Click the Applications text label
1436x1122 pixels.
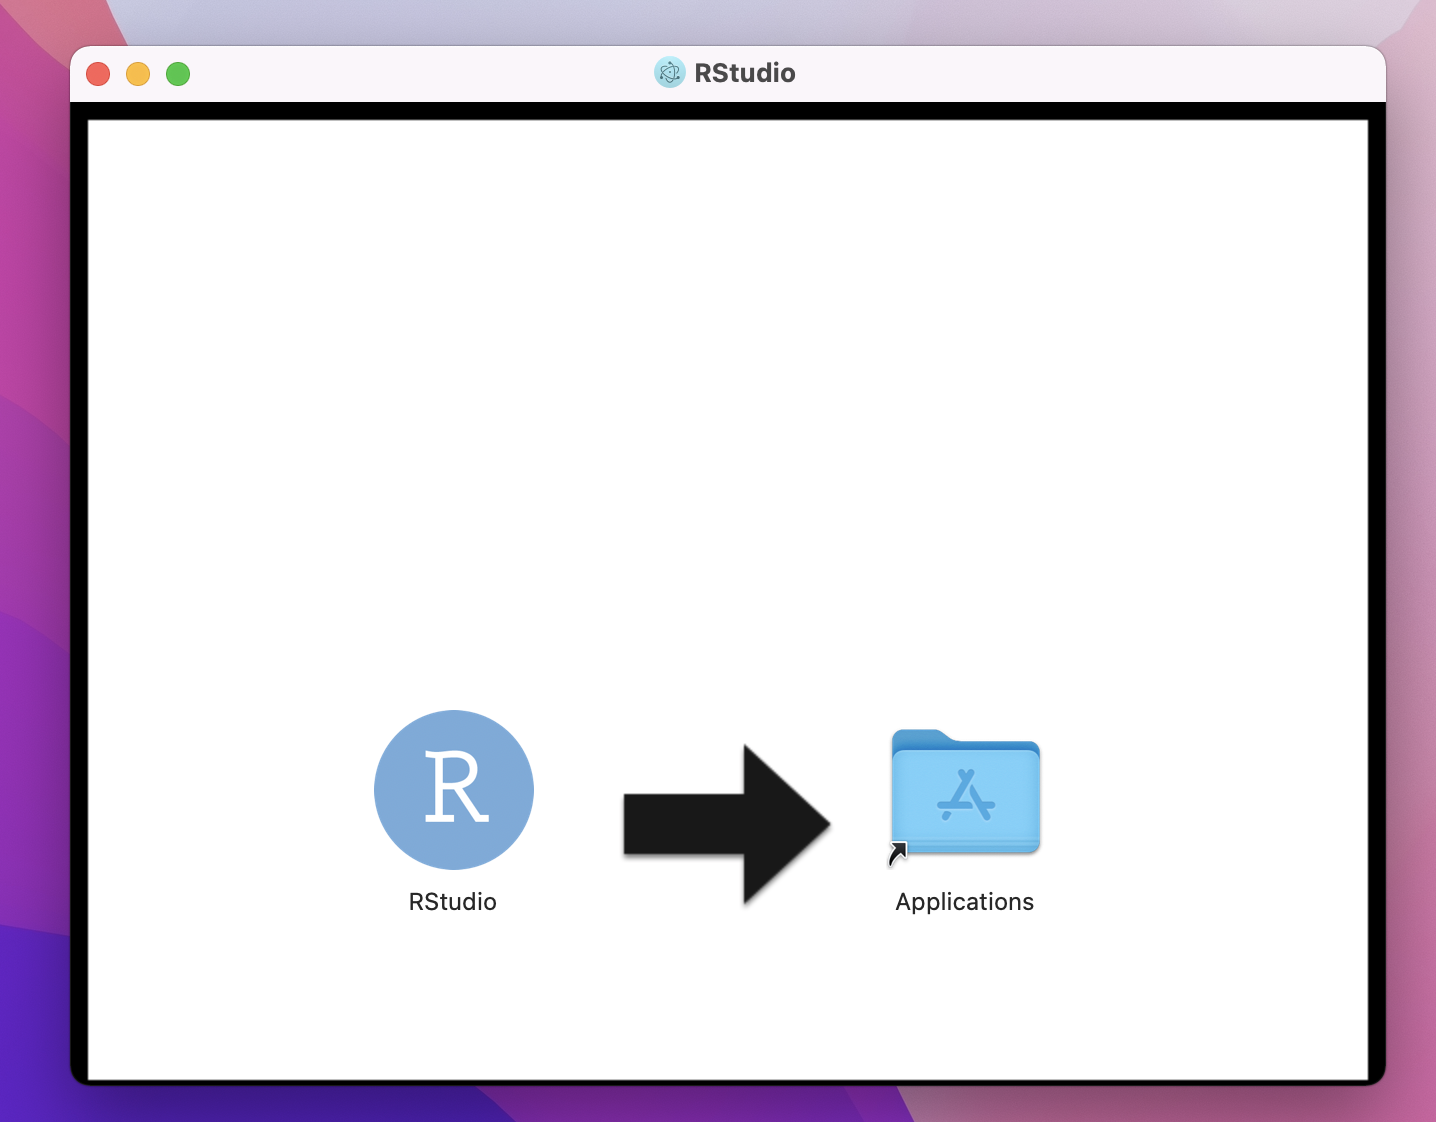click(963, 901)
